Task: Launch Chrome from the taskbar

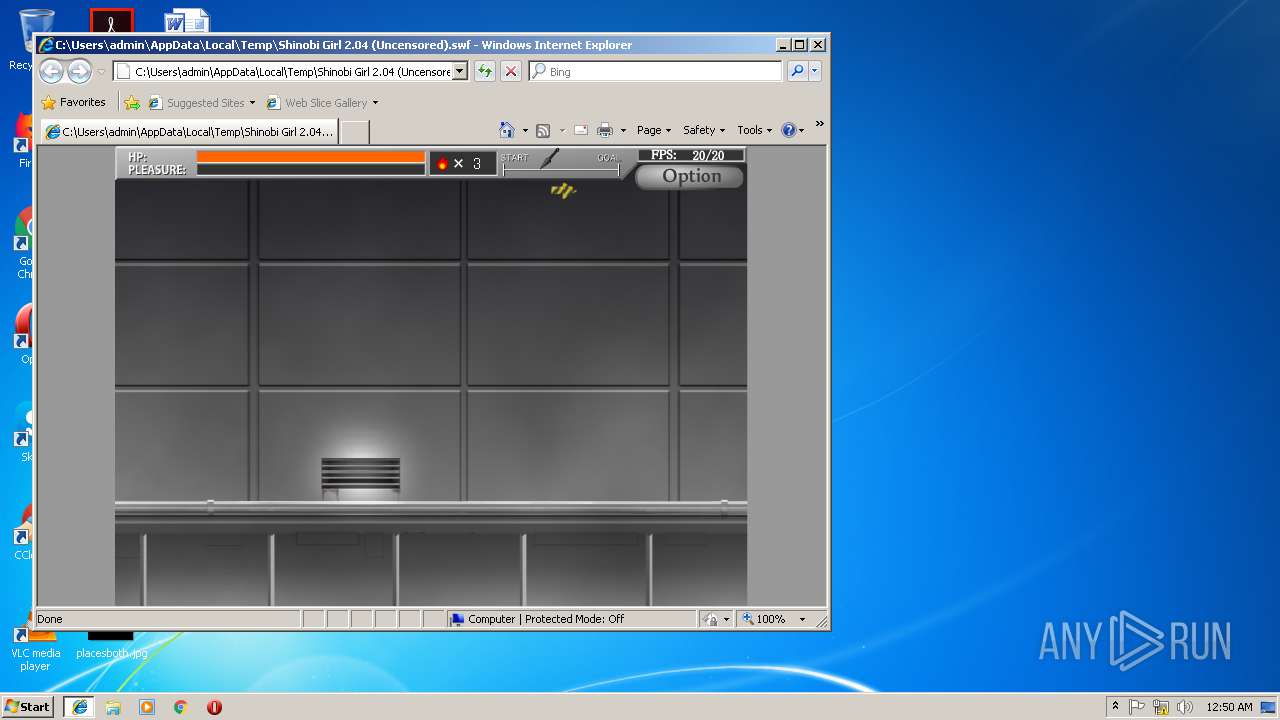Action: point(181,707)
